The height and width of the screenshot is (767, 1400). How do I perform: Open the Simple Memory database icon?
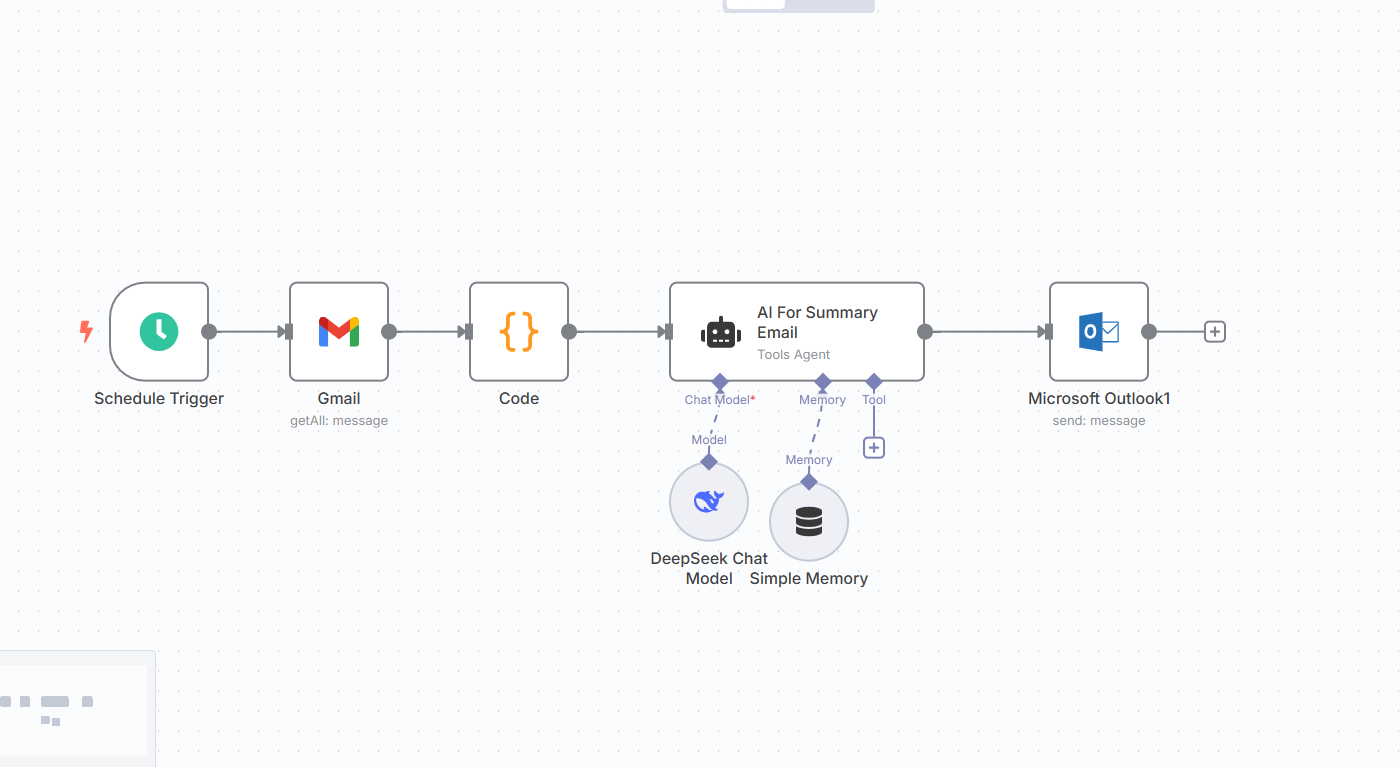809,521
